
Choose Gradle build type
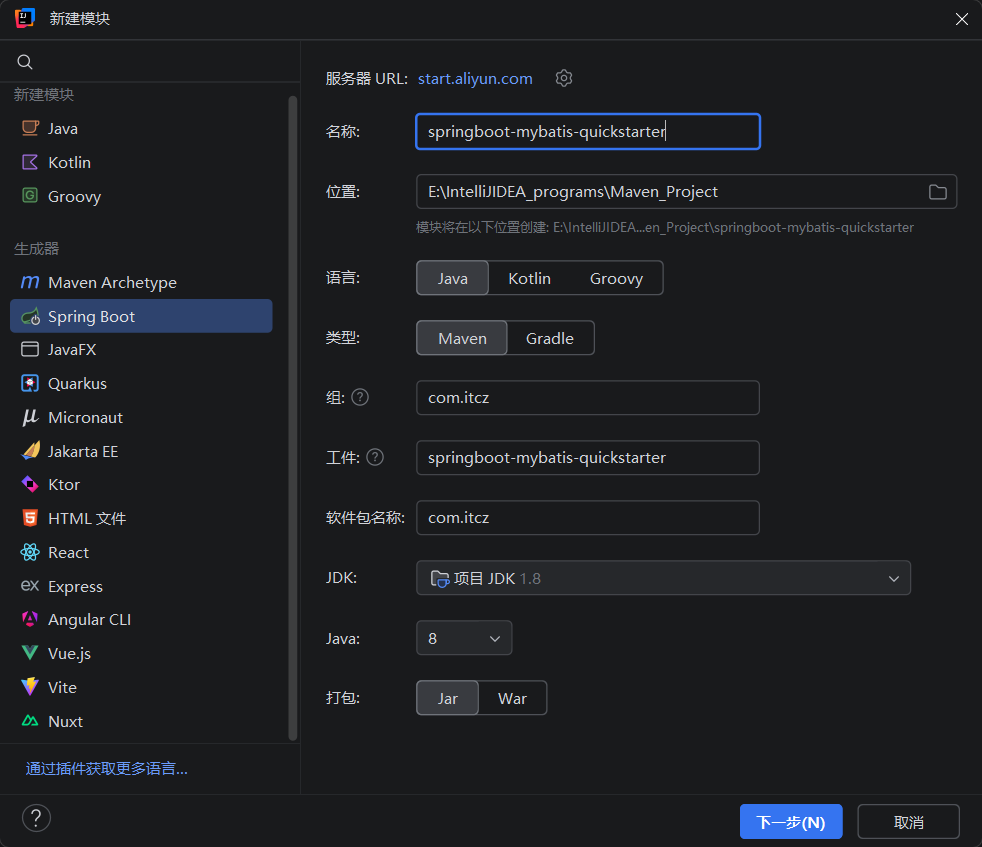550,338
